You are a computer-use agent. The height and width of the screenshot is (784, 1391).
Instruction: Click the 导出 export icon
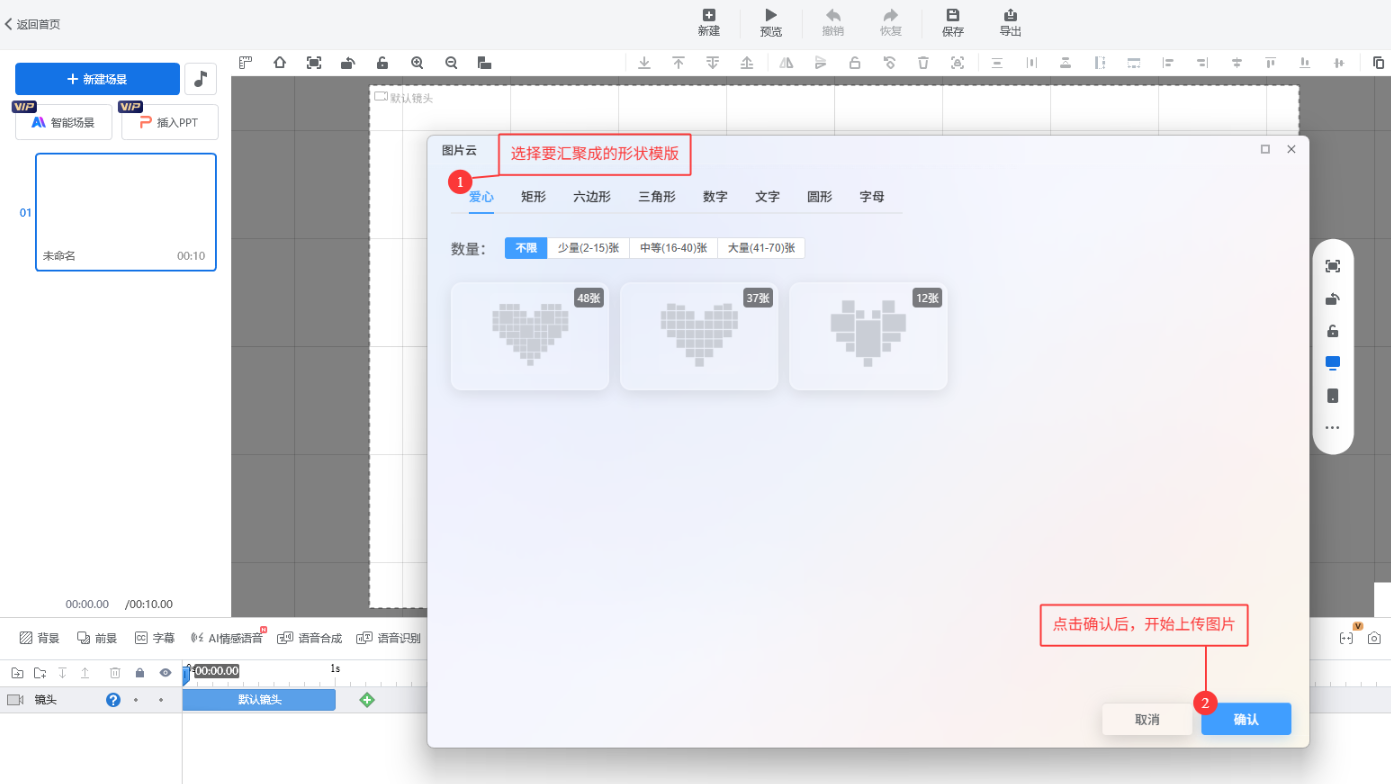point(1010,22)
